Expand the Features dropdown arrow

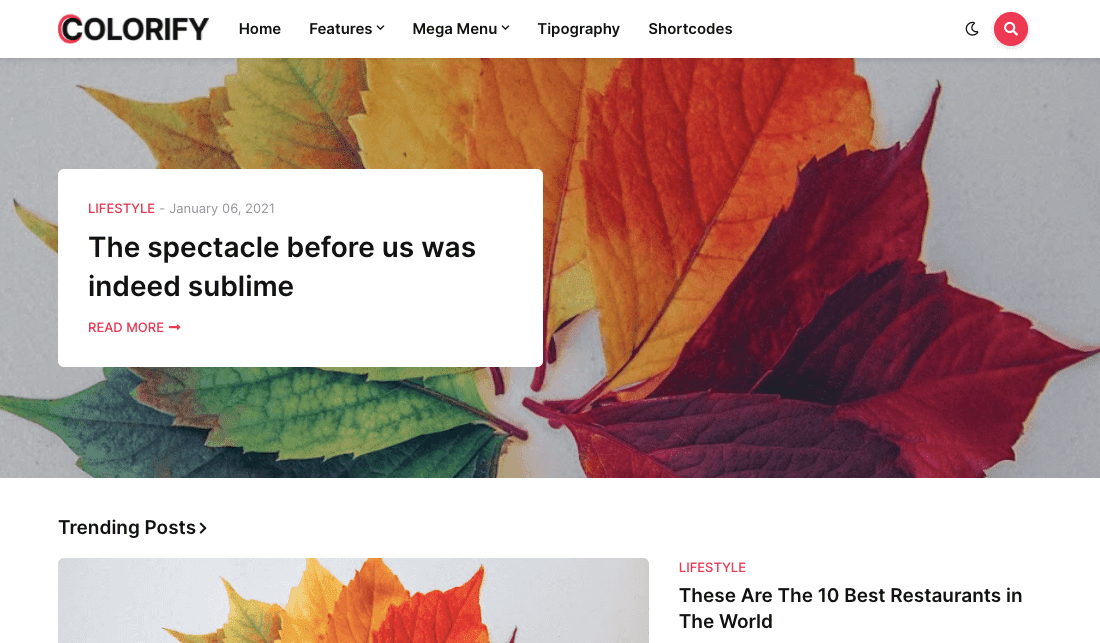(x=380, y=28)
